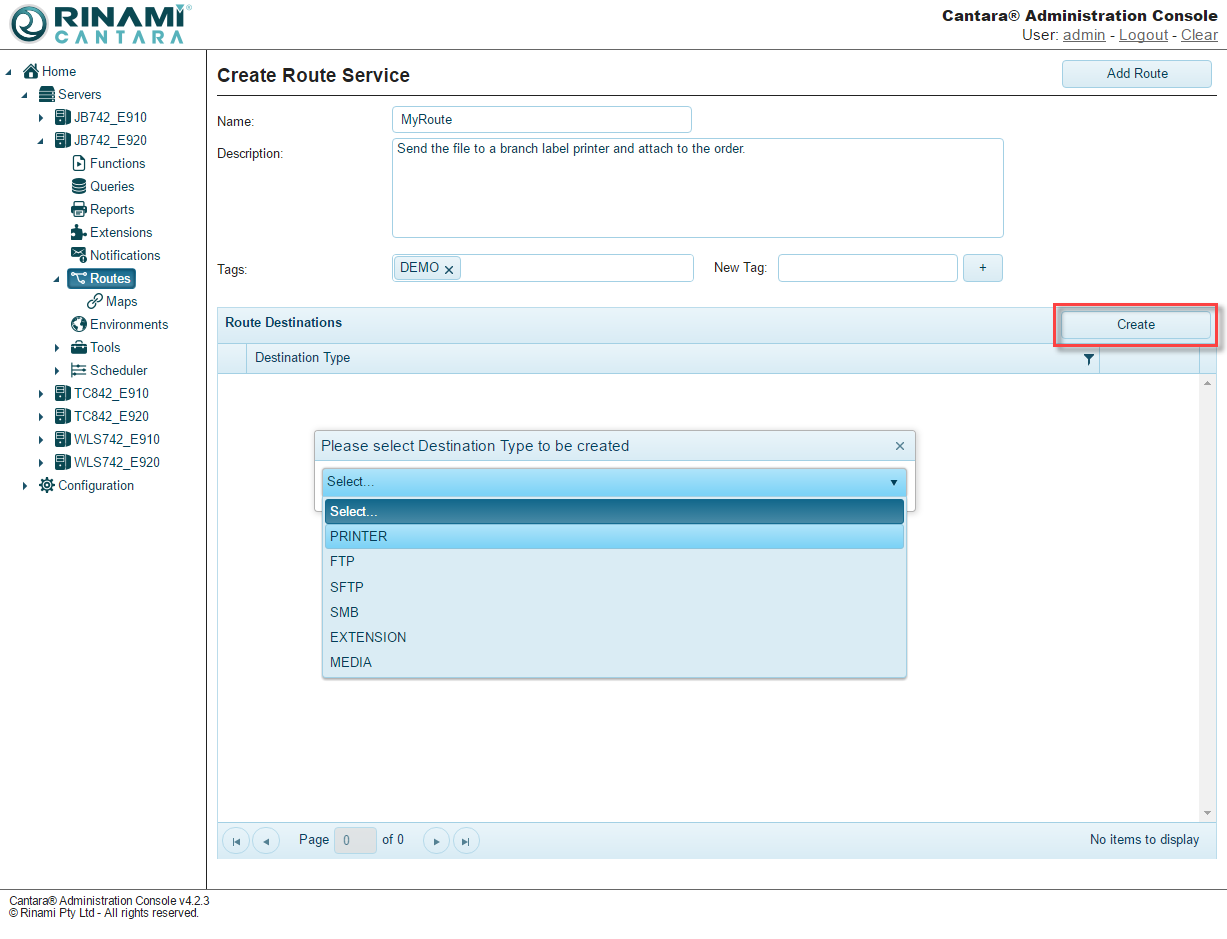Choose PRINTER from destination list

coord(613,536)
